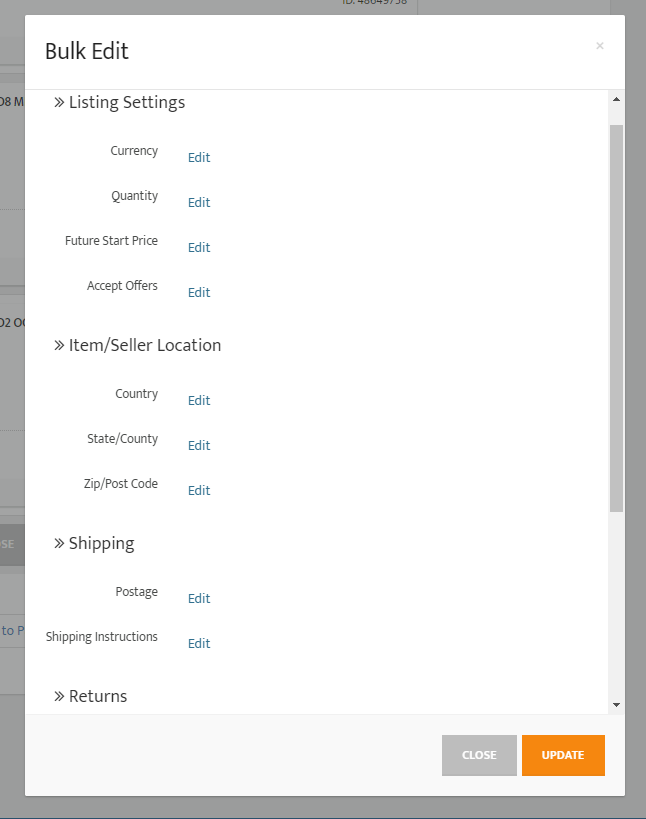Edit the Accept Offers setting
The image size is (646, 819).
(199, 292)
